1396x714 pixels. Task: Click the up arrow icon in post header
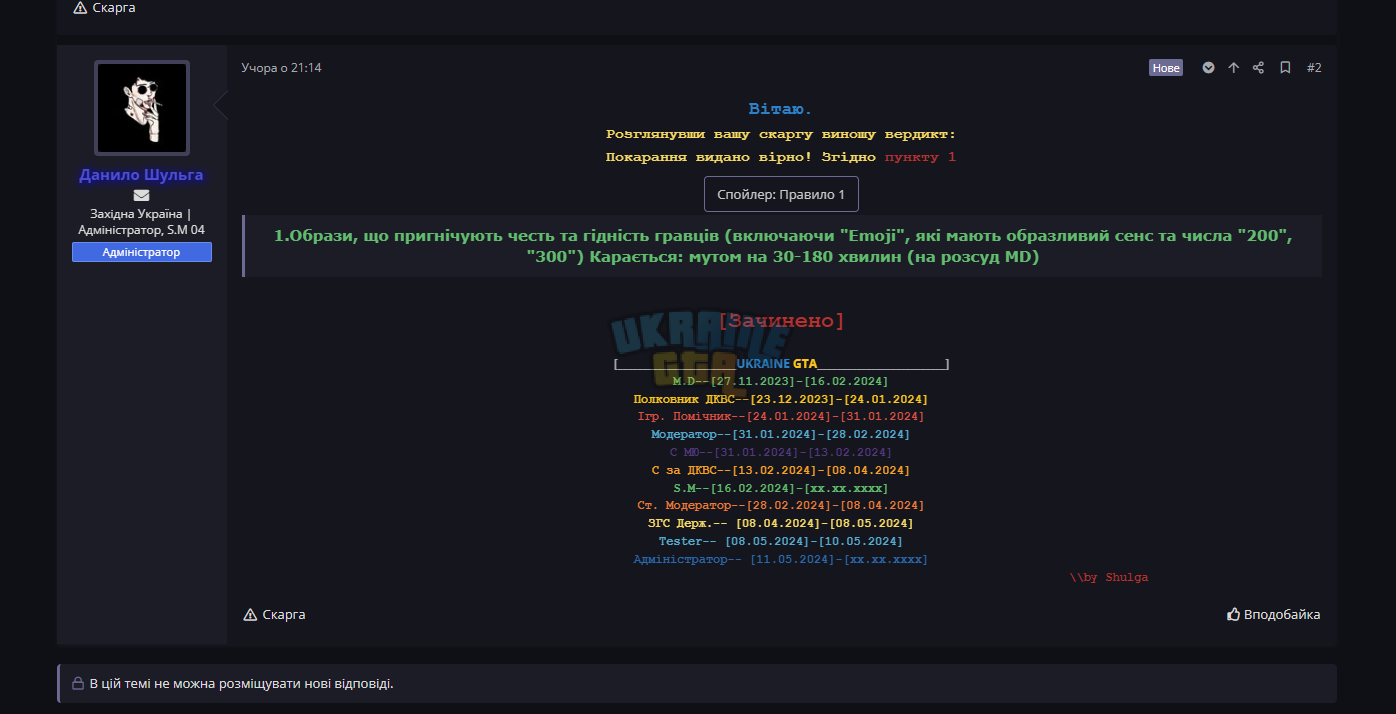click(x=1233, y=68)
